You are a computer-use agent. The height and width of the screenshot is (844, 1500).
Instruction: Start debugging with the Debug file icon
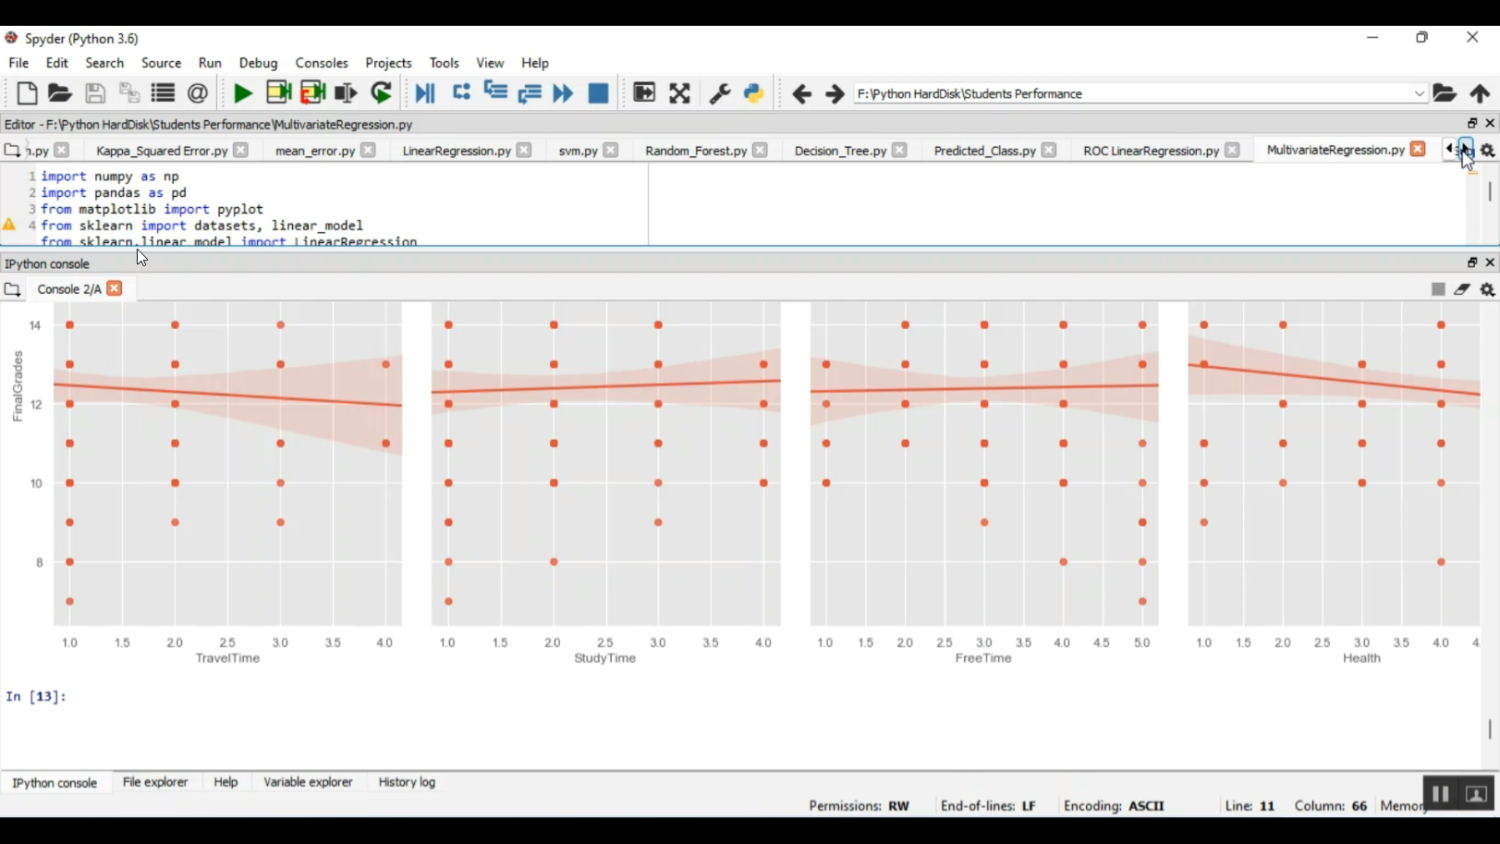[425, 94]
